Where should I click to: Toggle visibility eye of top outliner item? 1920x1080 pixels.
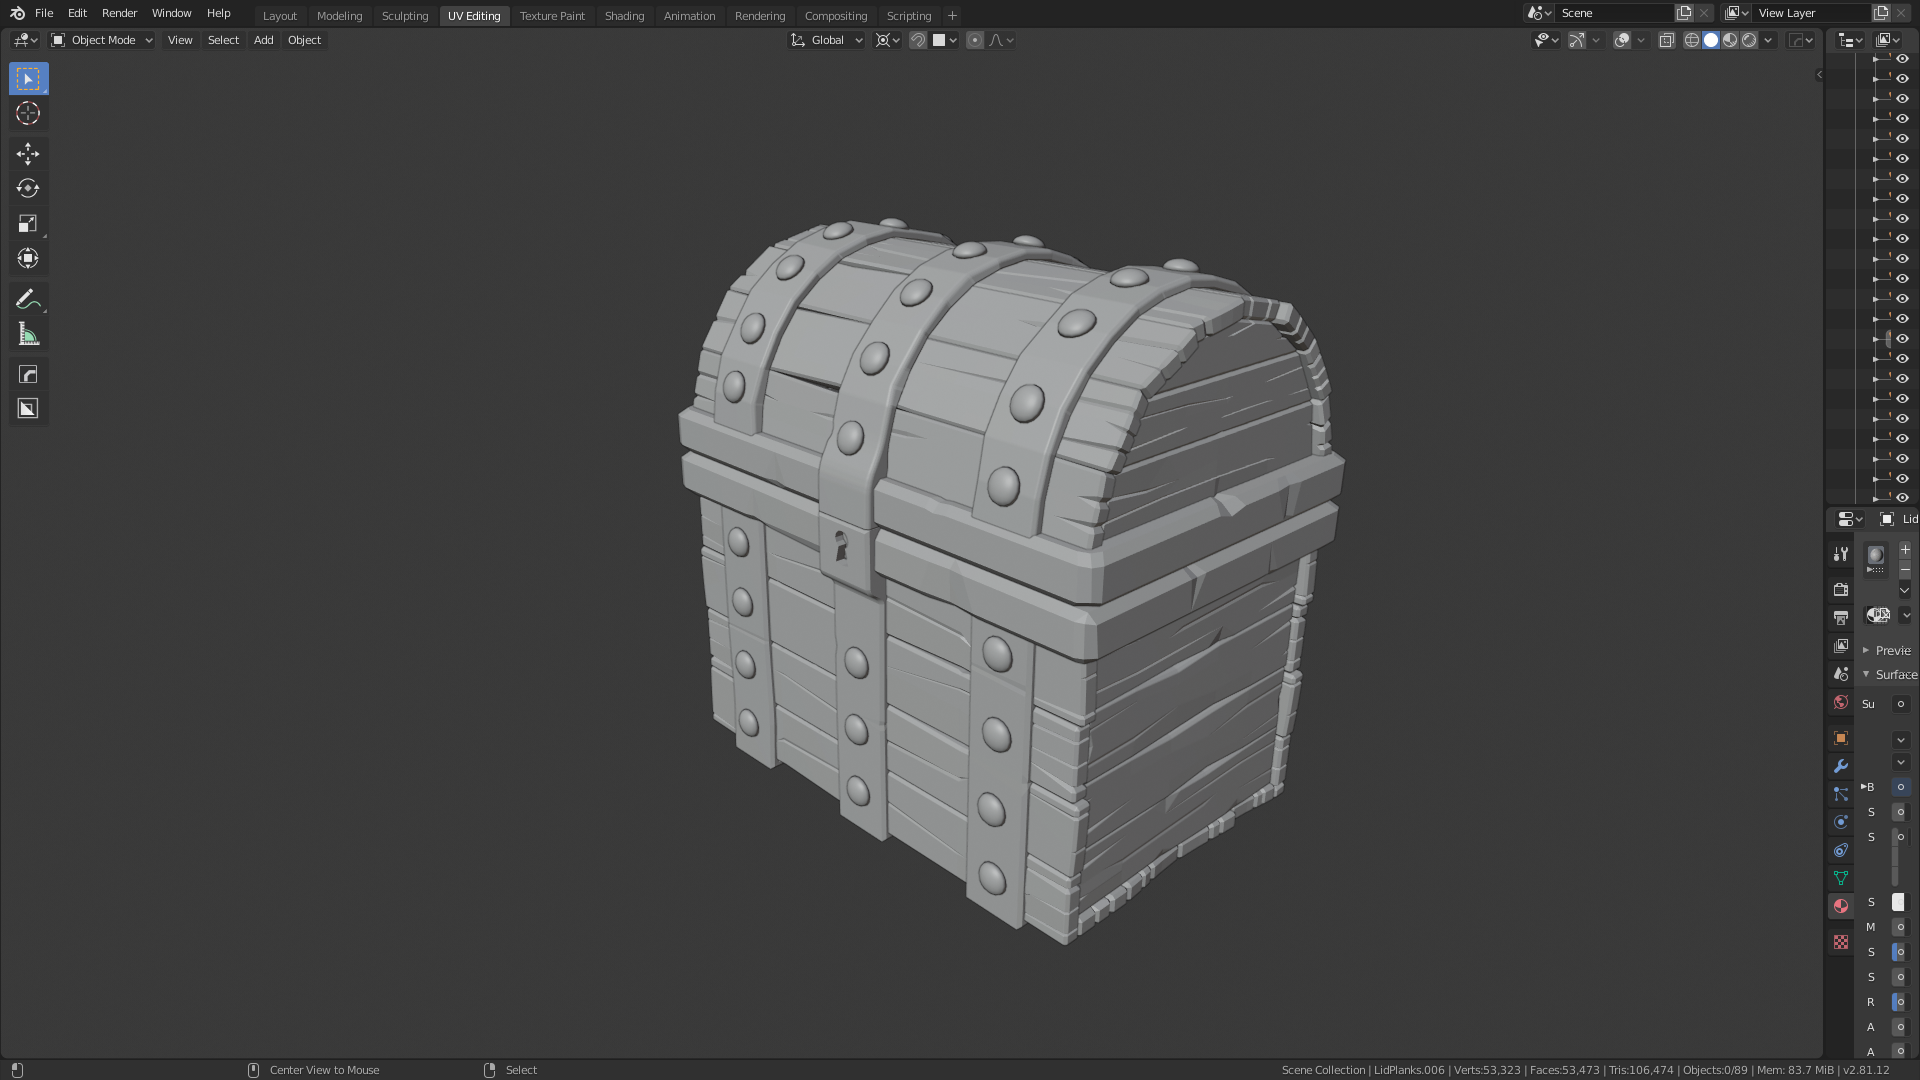click(1902, 59)
